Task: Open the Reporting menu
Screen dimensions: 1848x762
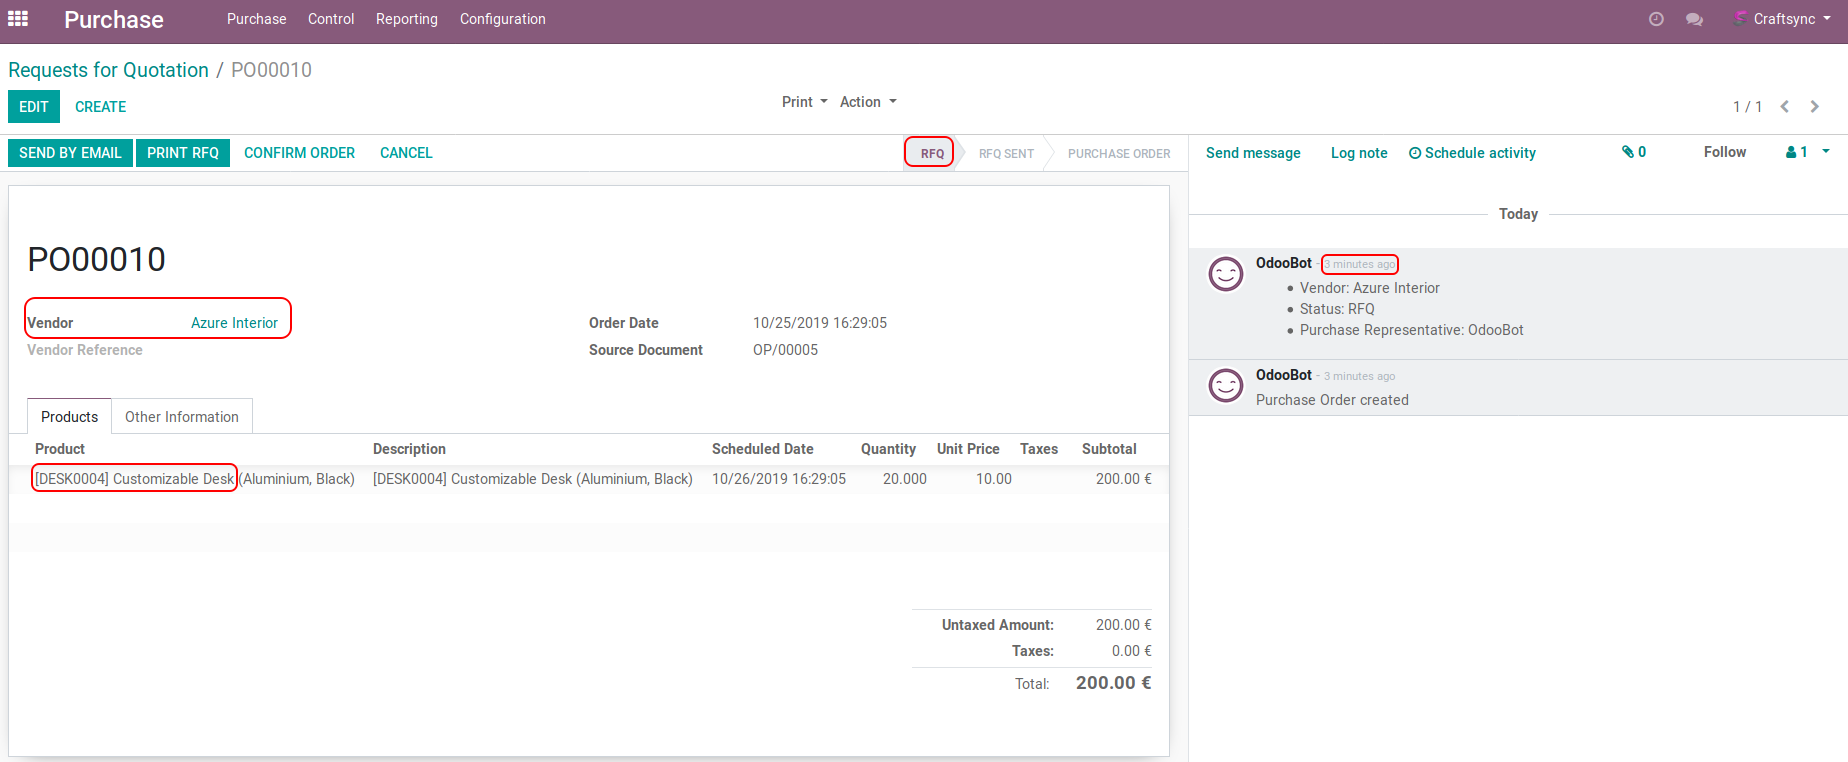Action: (x=406, y=19)
